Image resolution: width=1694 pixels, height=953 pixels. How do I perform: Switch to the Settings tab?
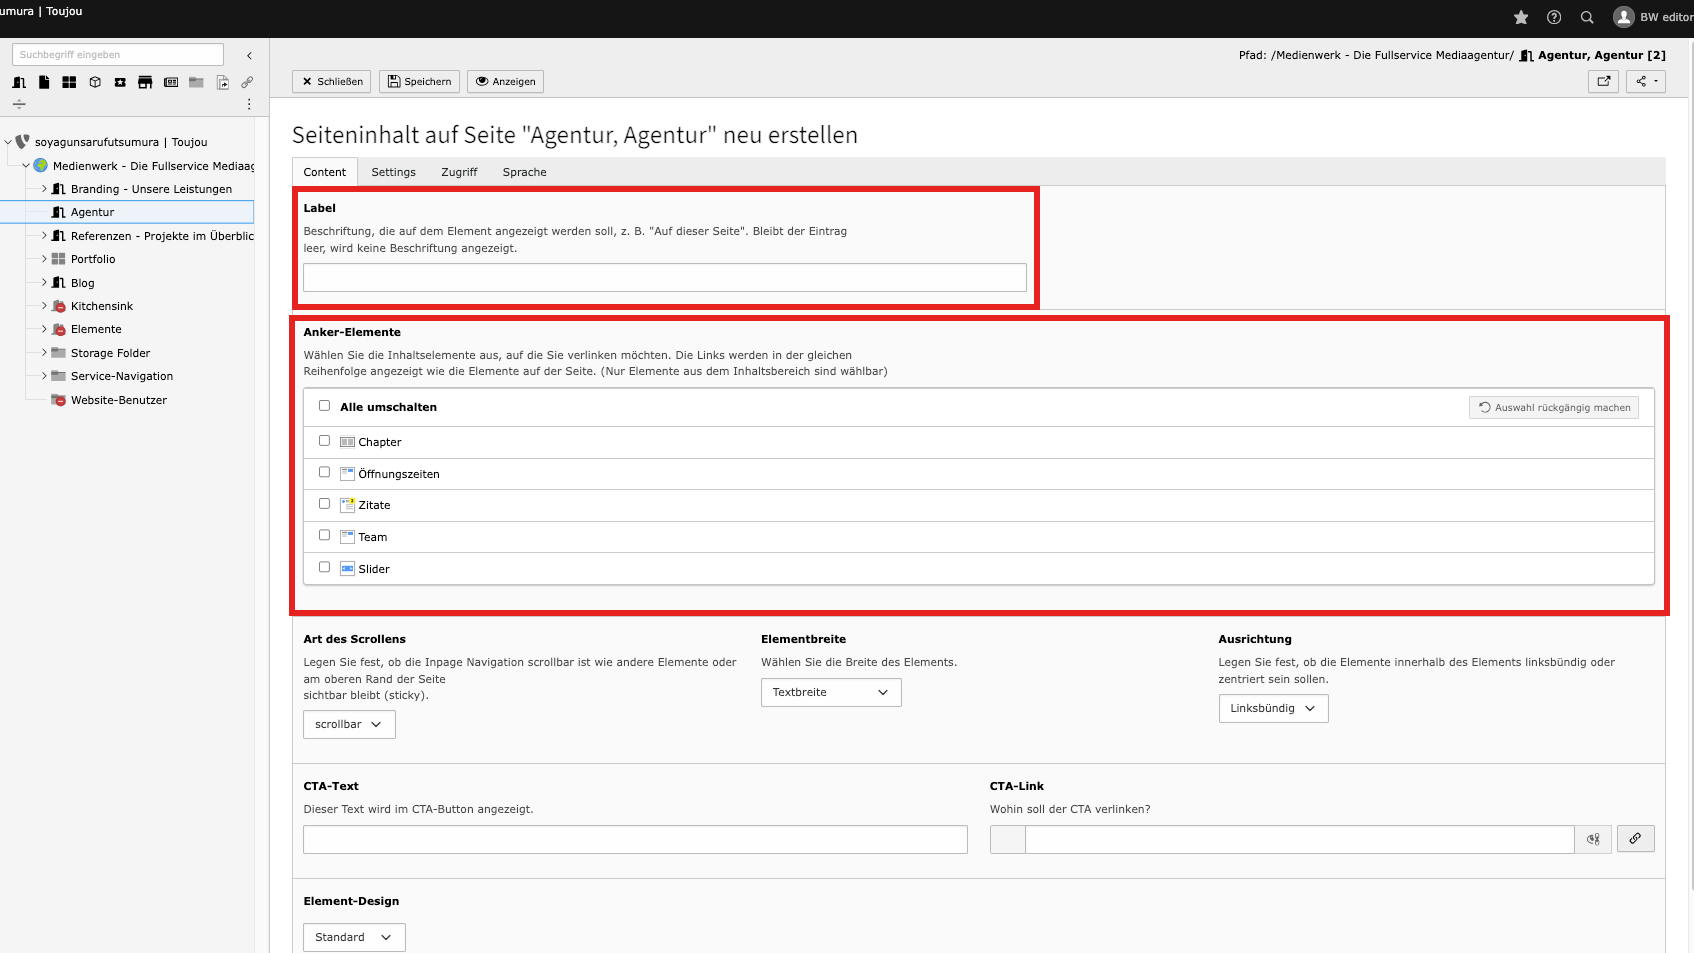393,172
